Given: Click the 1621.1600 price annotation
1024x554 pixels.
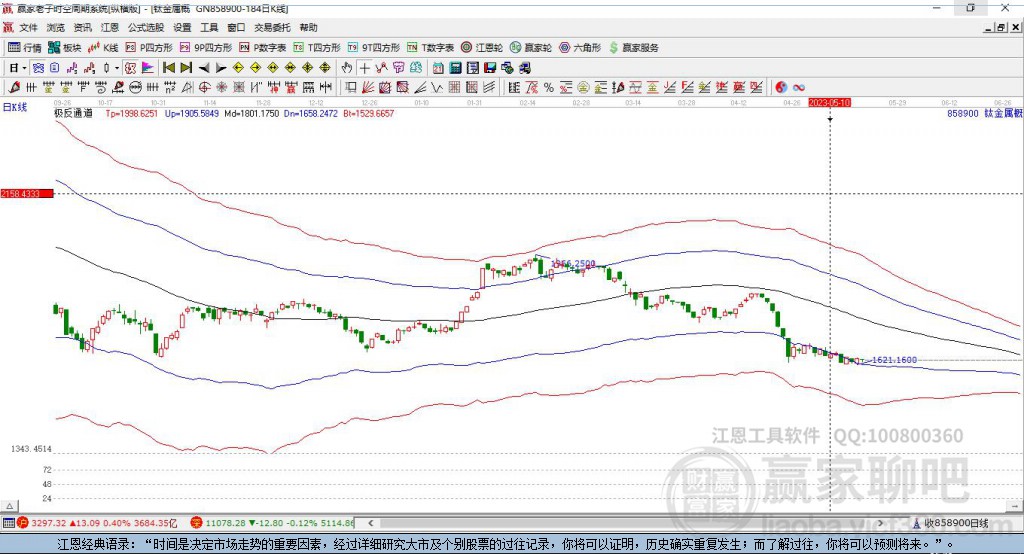Looking at the screenshot, I should [894, 360].
